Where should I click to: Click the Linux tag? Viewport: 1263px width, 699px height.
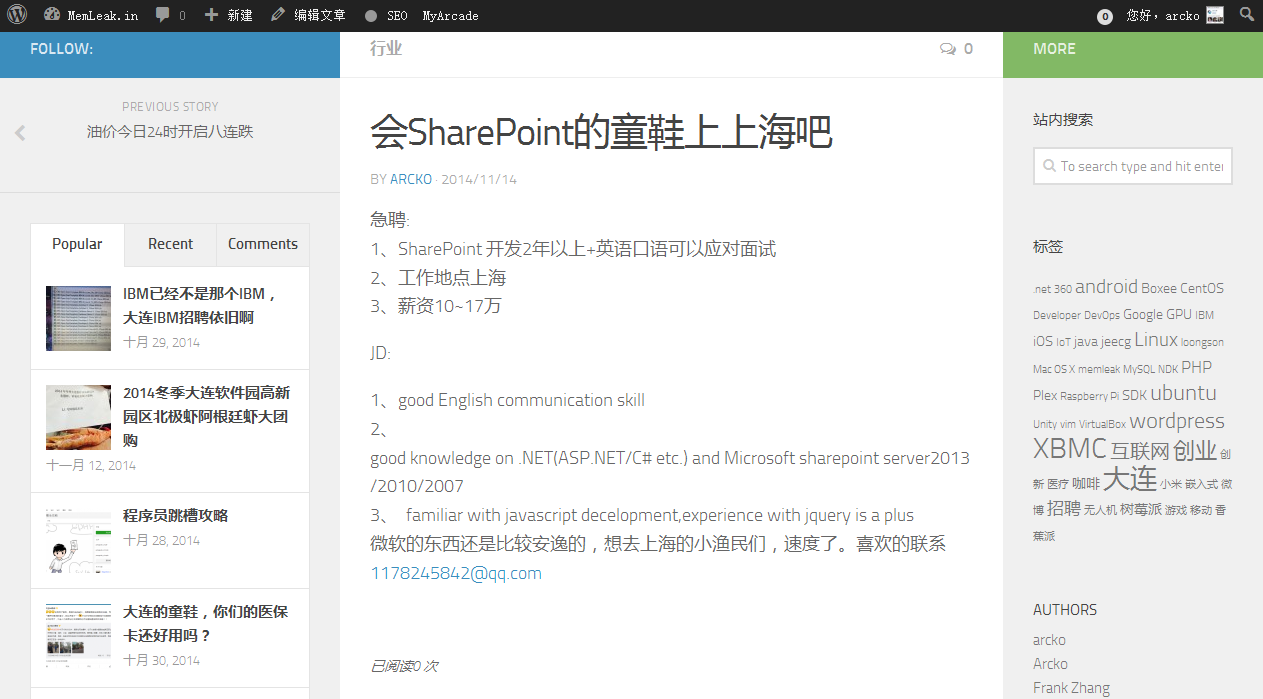click(x=1156, y=340)
